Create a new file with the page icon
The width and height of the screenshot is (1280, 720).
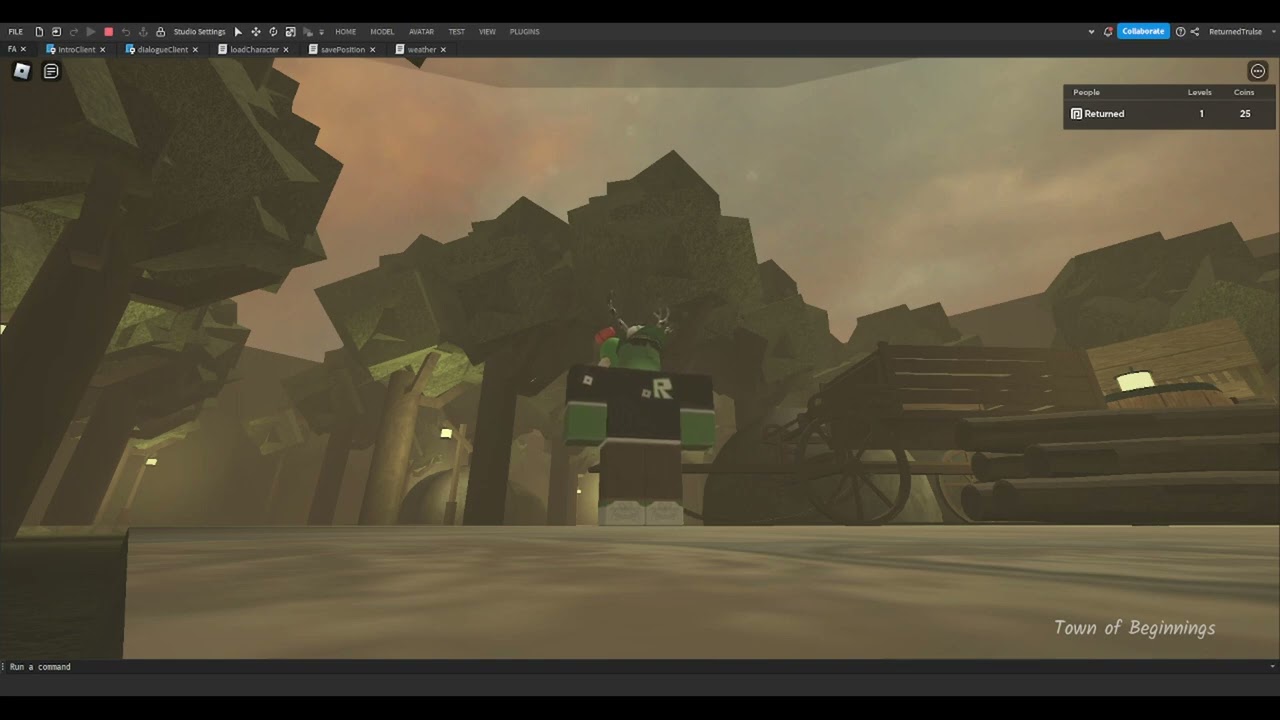[x=39, y=32]
